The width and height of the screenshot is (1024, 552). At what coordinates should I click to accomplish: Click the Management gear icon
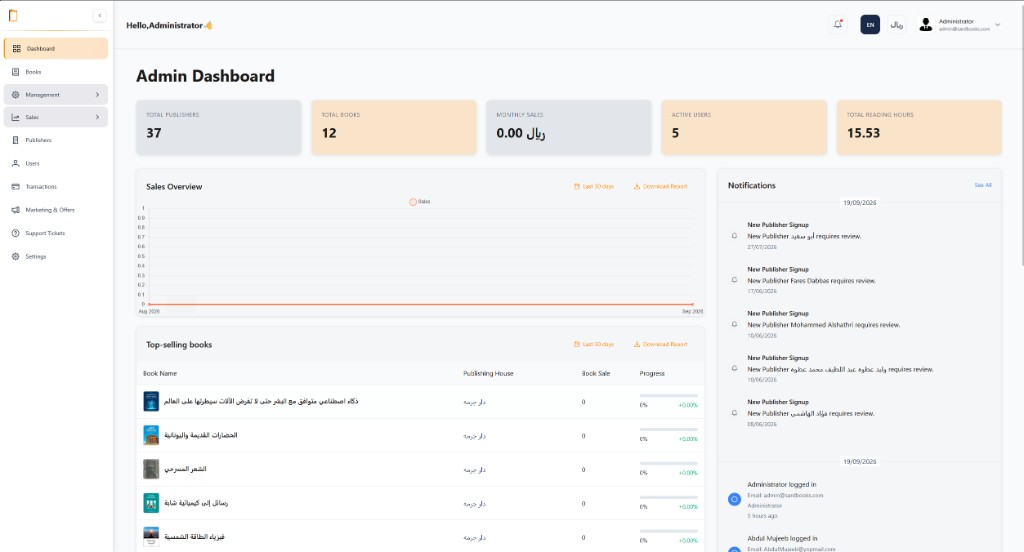(16, 95)
